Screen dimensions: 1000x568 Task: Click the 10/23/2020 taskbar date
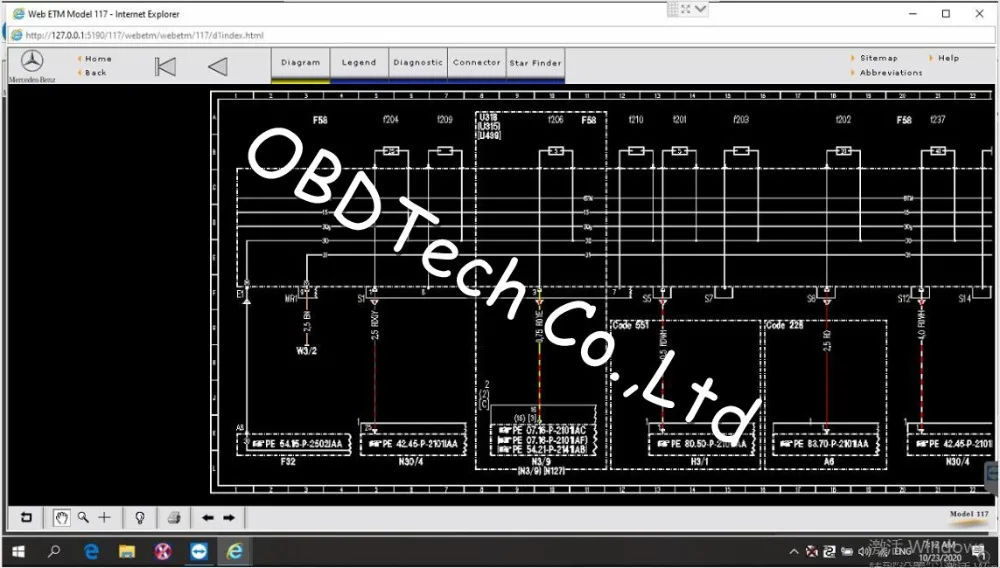click(940, 558)
